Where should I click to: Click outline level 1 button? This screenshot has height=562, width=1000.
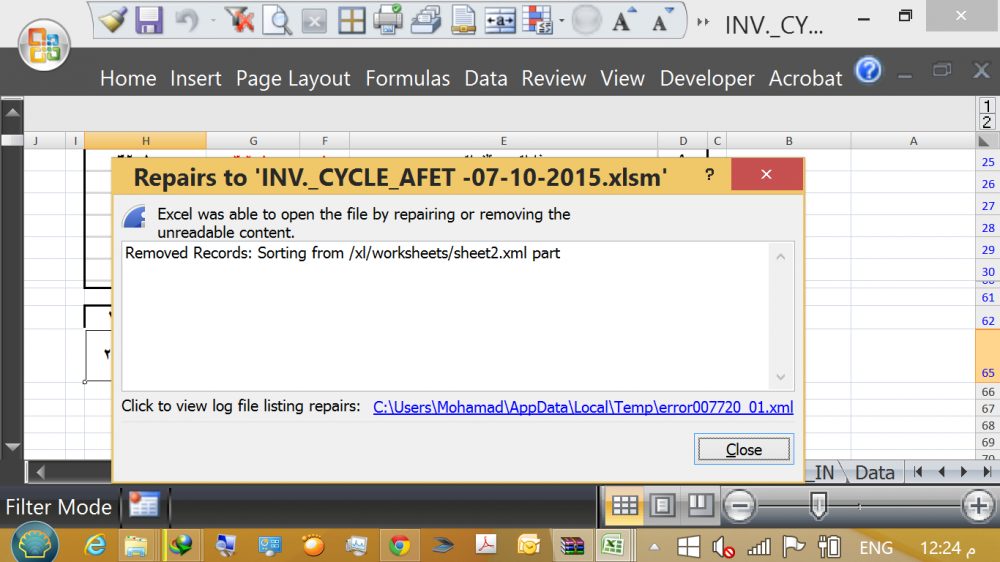coord(987,106)
